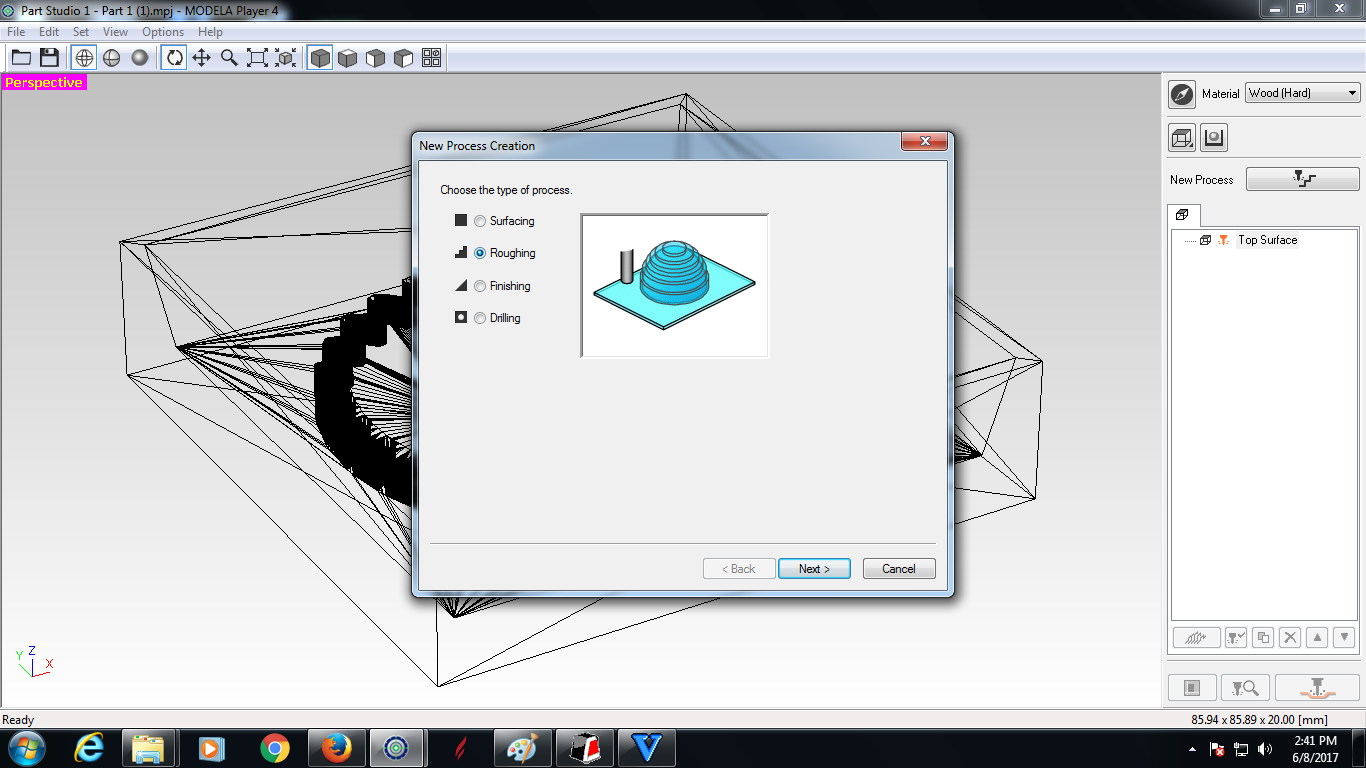
Task: Open the View menu
Action: [x=115, y=32]
